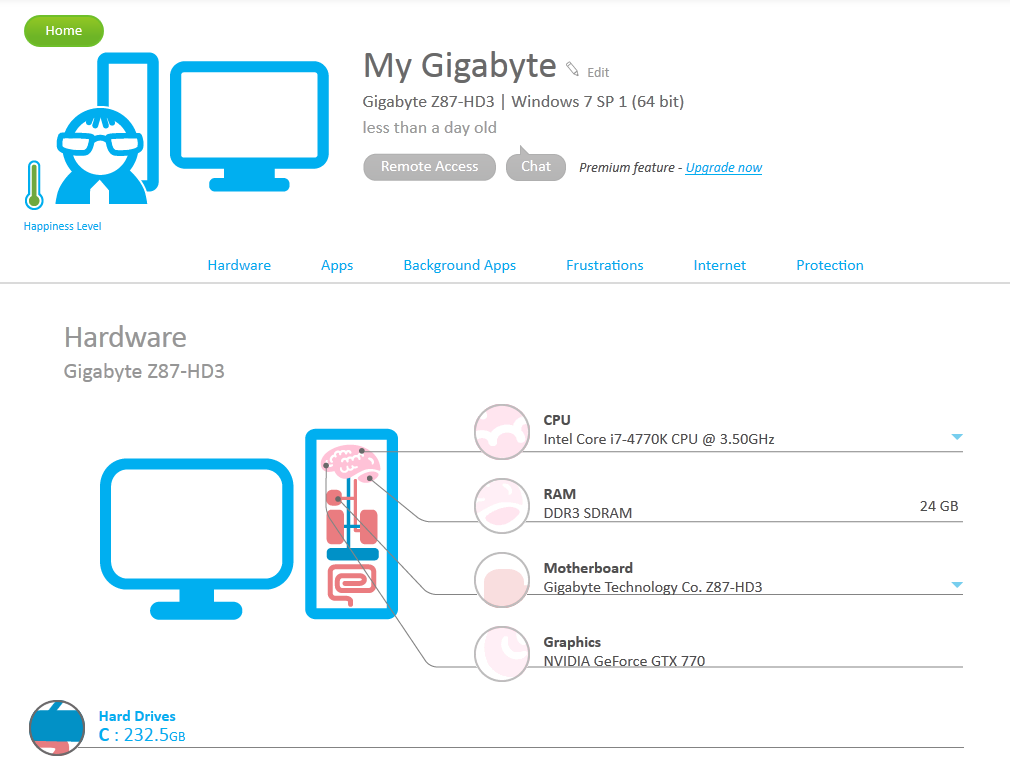Click the pencil Edit icon
The width and height of the screenshot is (1010, 784).
(572, 68)
